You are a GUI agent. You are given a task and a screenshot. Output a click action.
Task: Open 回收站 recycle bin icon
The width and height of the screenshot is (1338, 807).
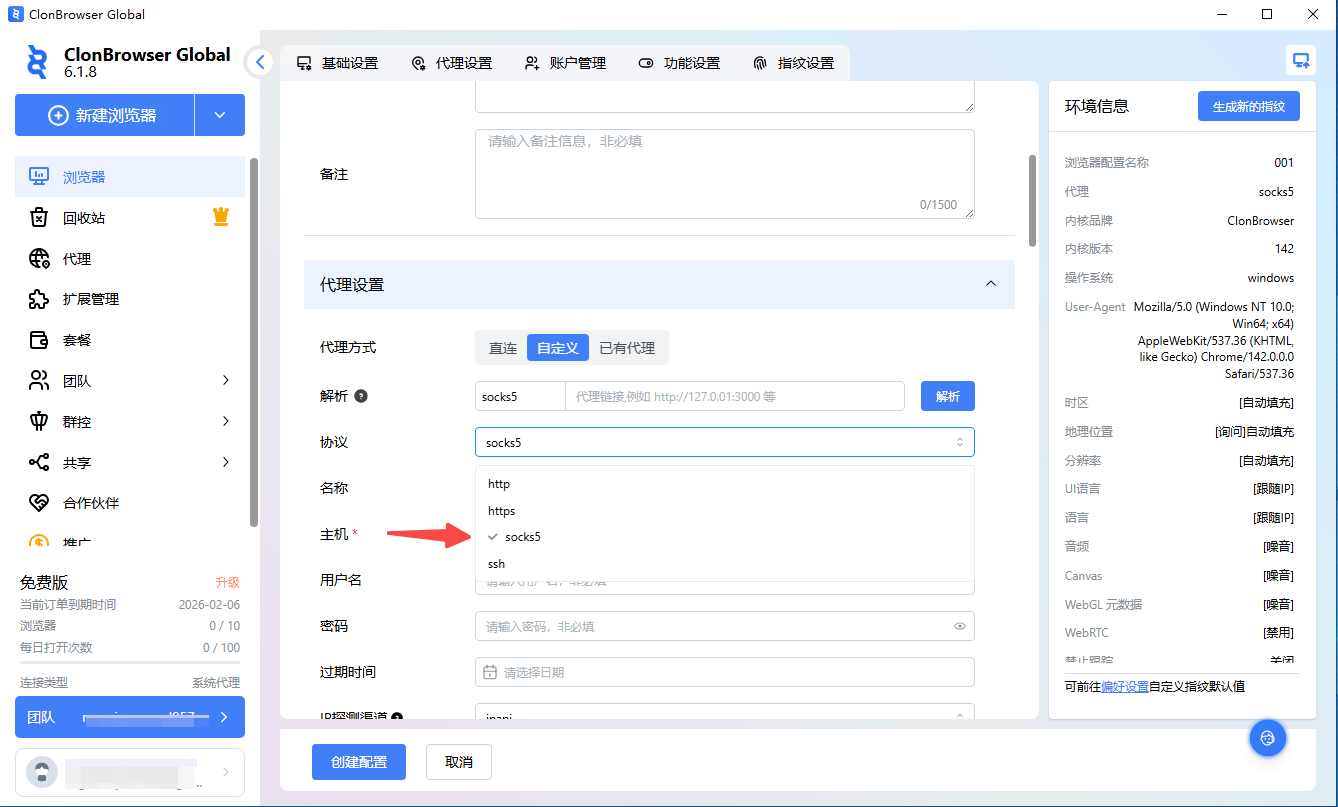[x=39, y=218]
